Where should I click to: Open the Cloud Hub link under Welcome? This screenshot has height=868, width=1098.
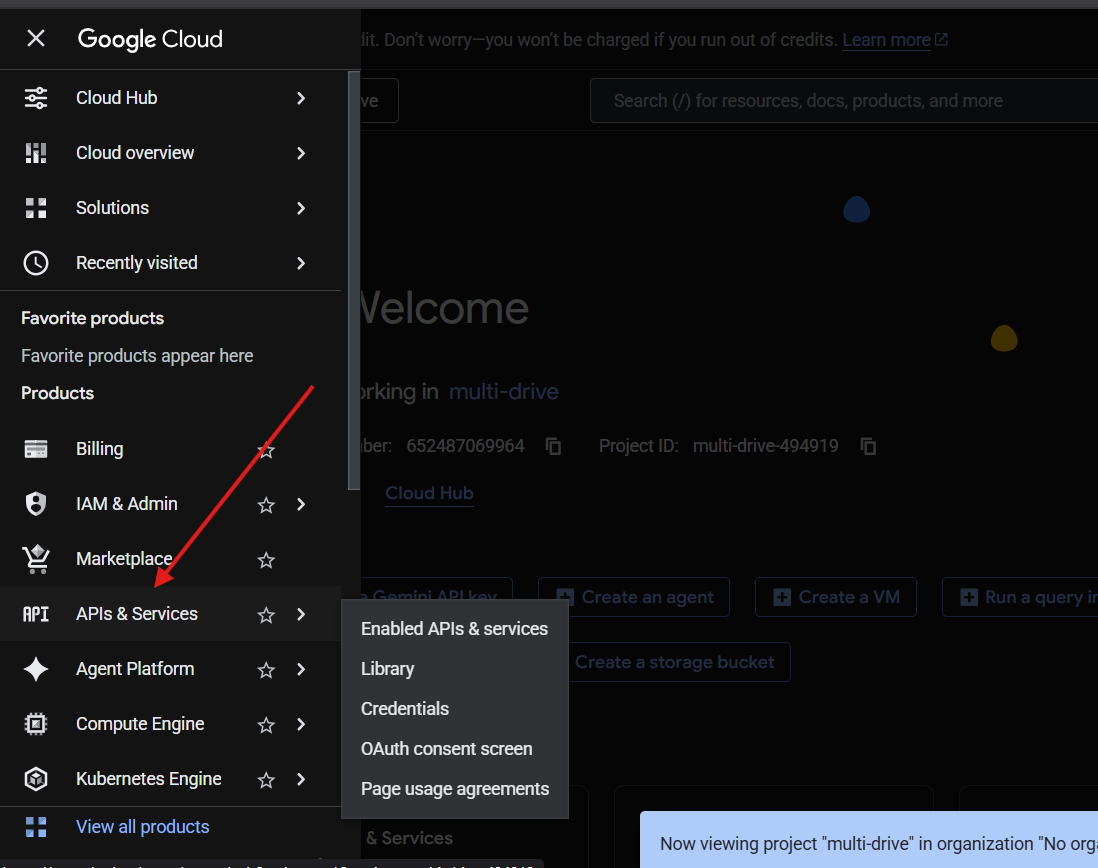point(429,493)
